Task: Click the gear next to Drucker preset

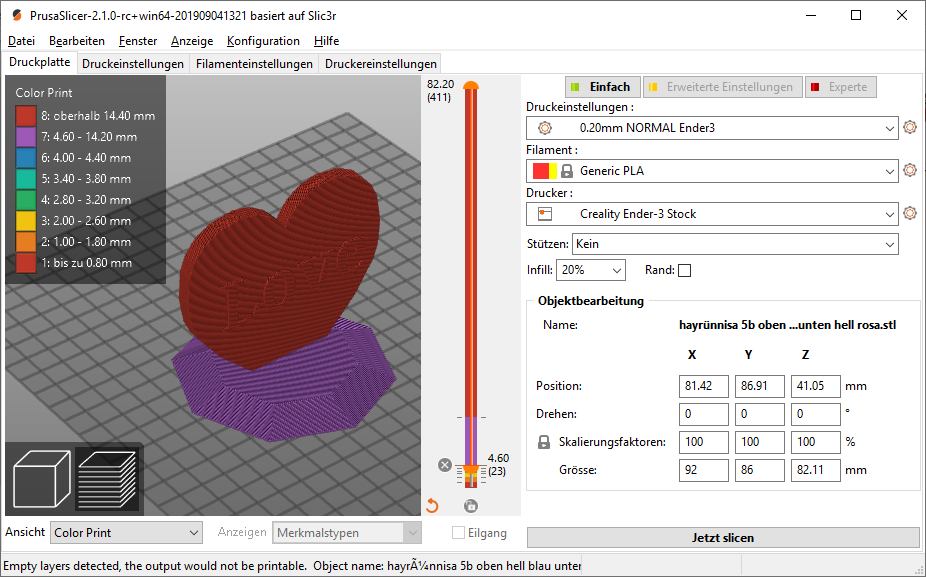Action: [x=910, y=213]
